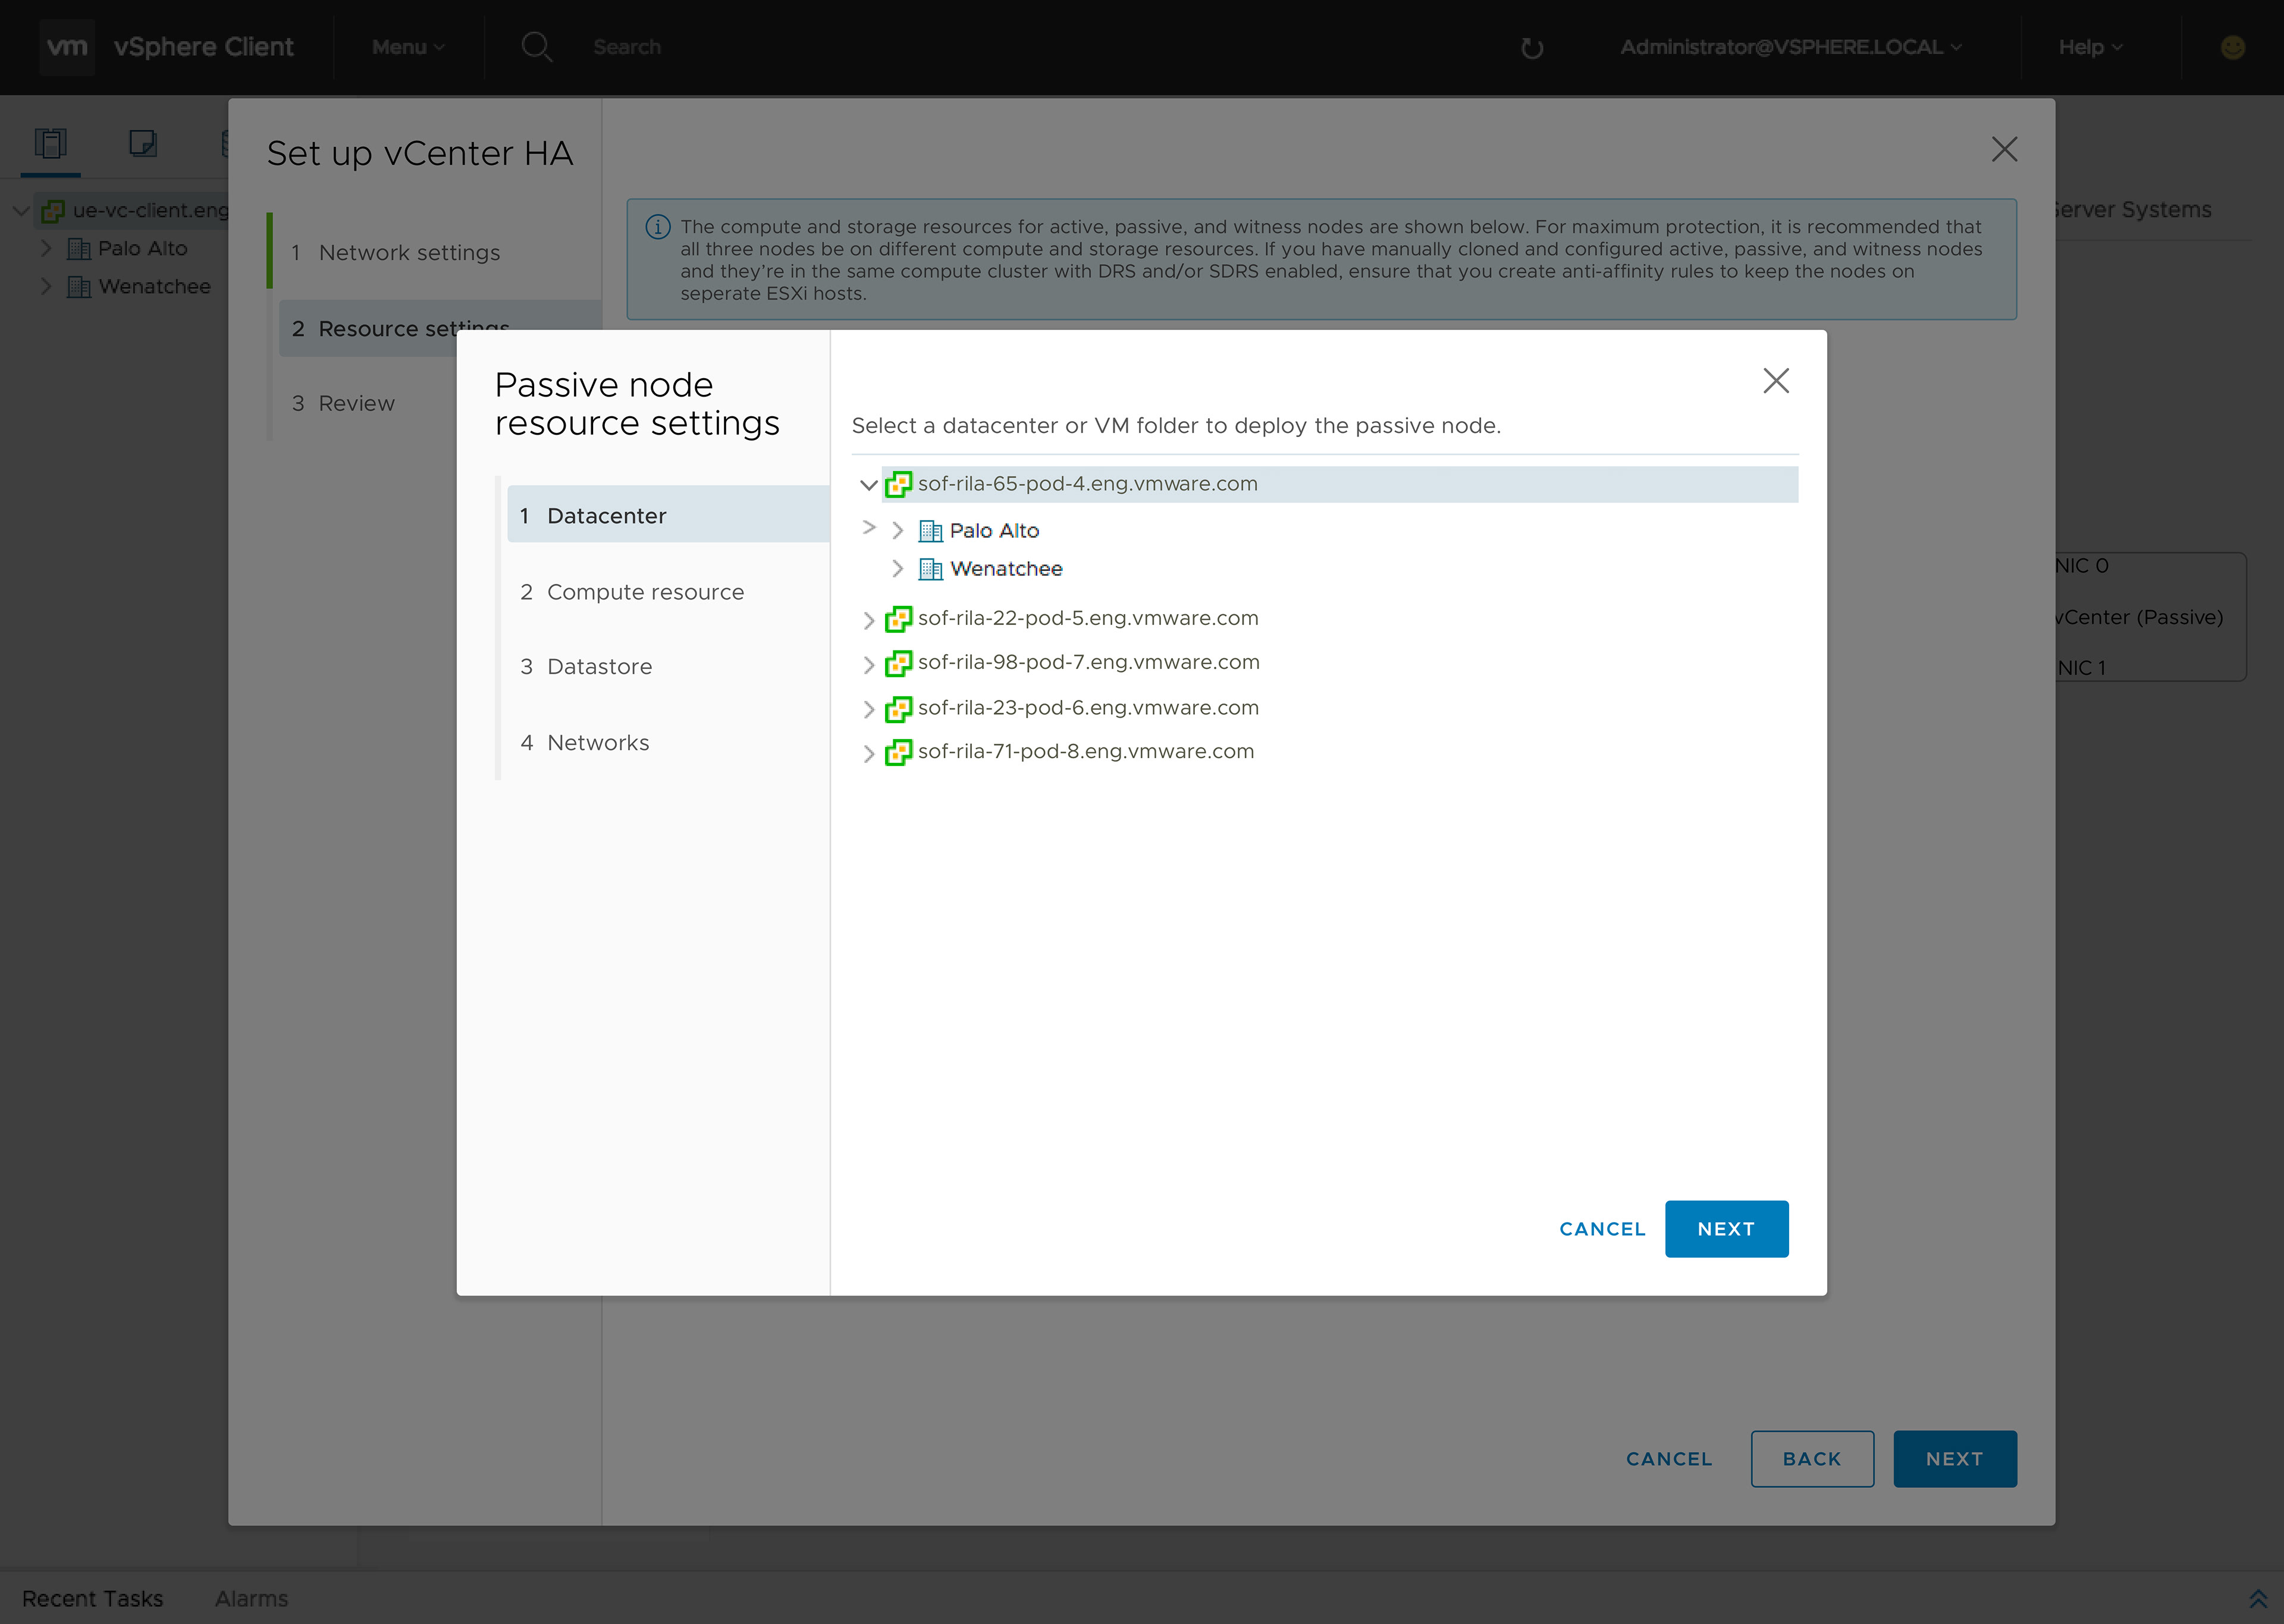Click the info icon in the resources notice
Image resolution: width=2284 pixels, height=1624 pixels.
[658, 227]
